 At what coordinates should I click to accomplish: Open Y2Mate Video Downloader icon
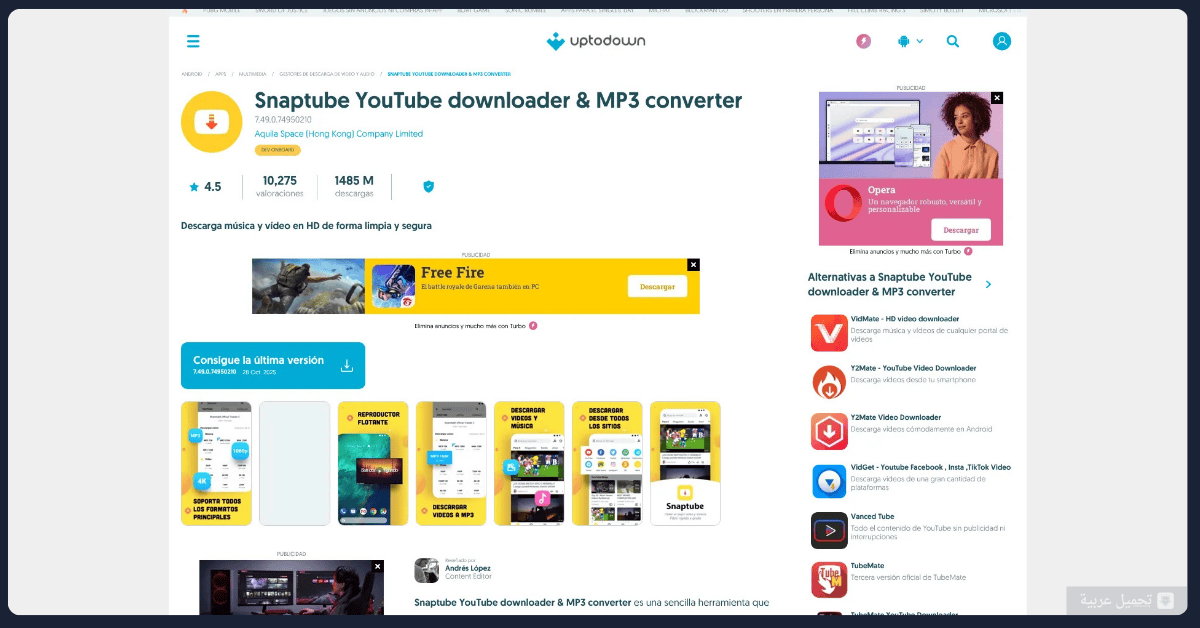pyautogui.click(x=829, y=431)
